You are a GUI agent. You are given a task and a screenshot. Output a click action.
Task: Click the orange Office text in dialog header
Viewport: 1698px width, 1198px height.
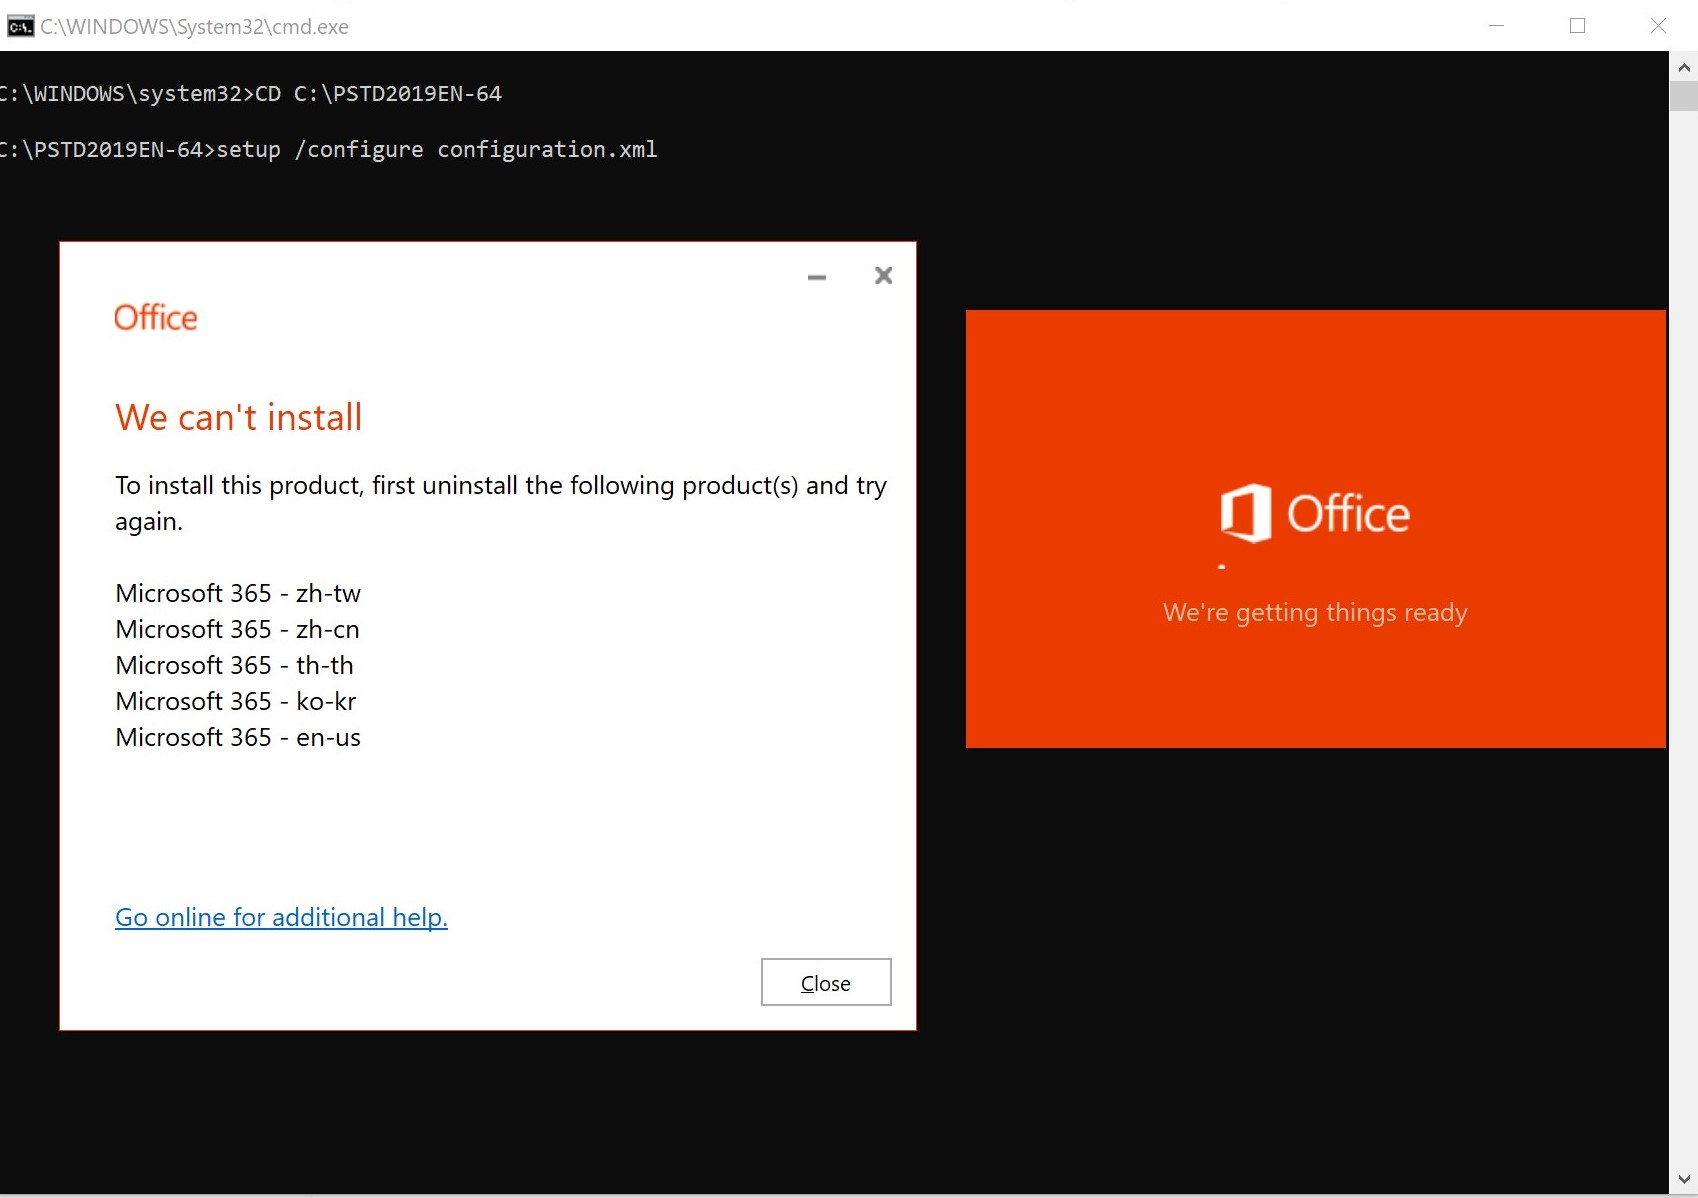(x=156, y=317)
